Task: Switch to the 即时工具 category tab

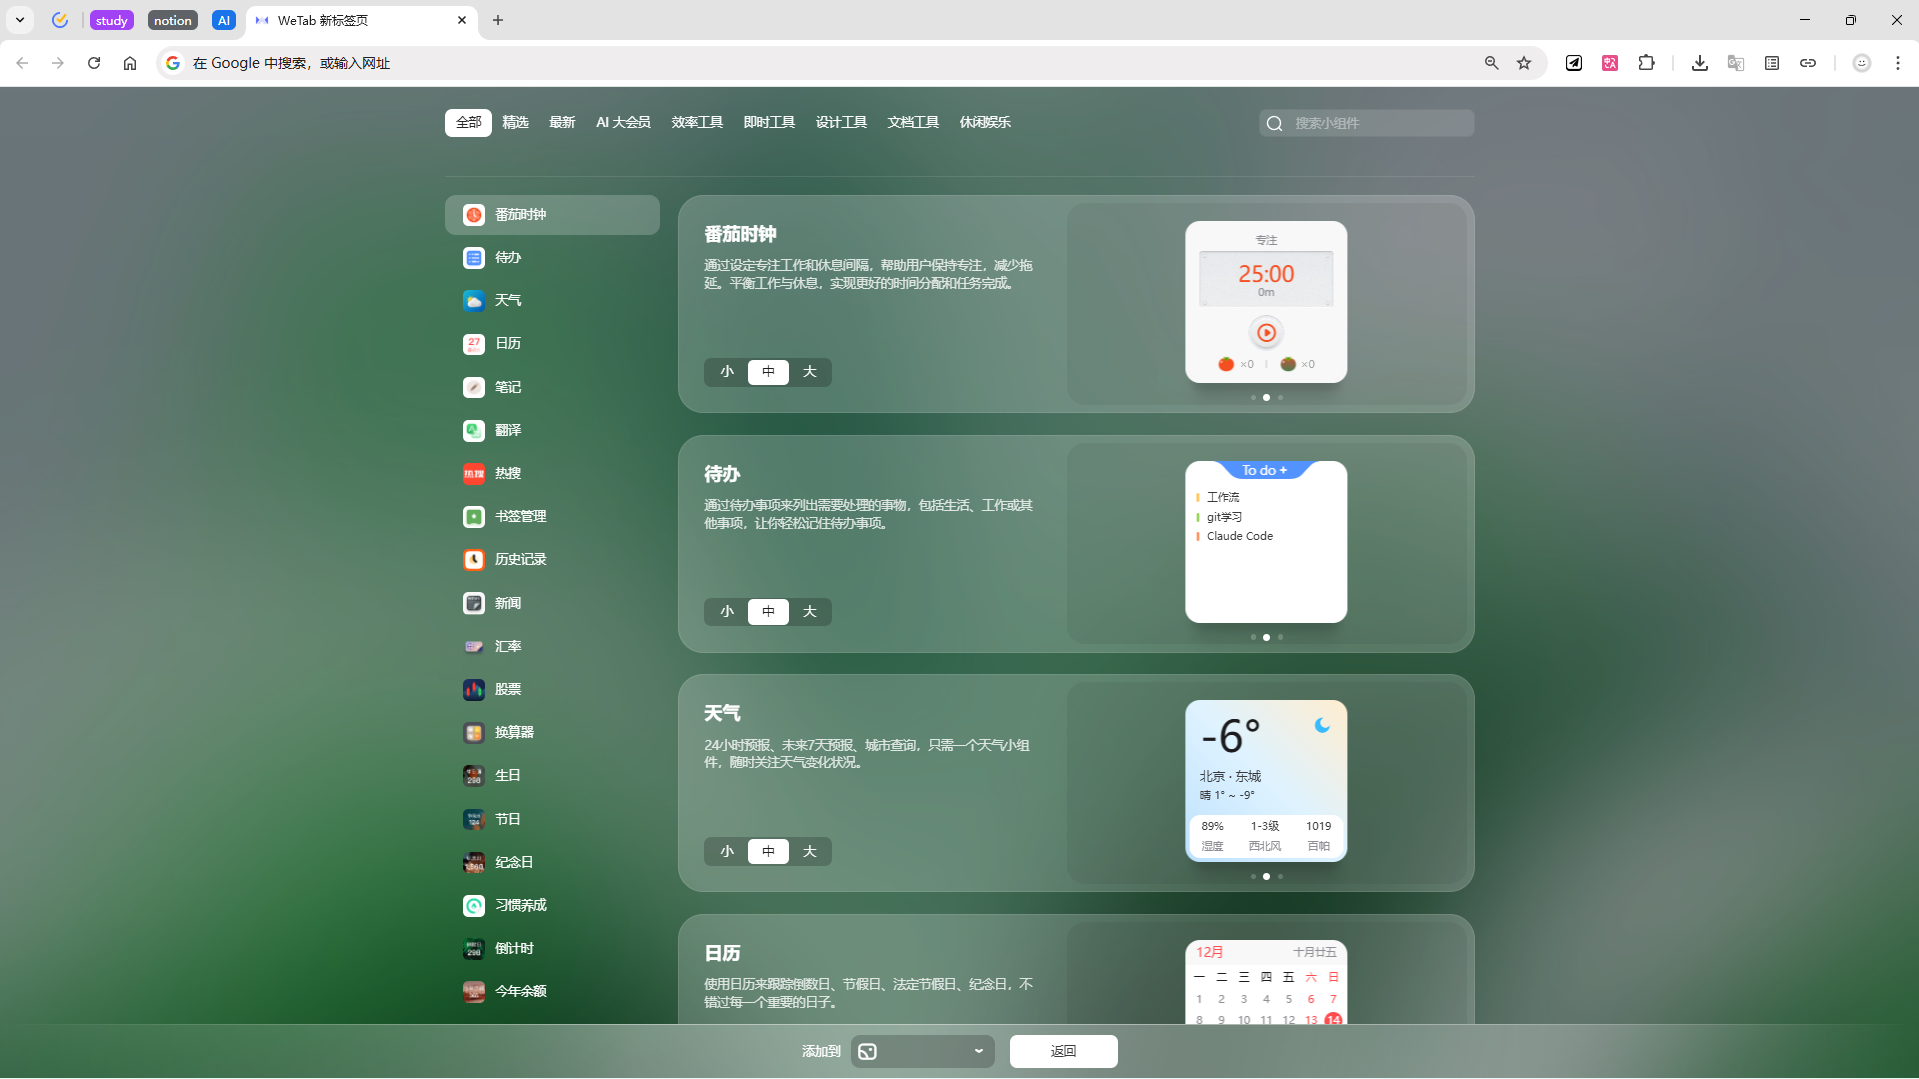Action: (x=769, y=123)
